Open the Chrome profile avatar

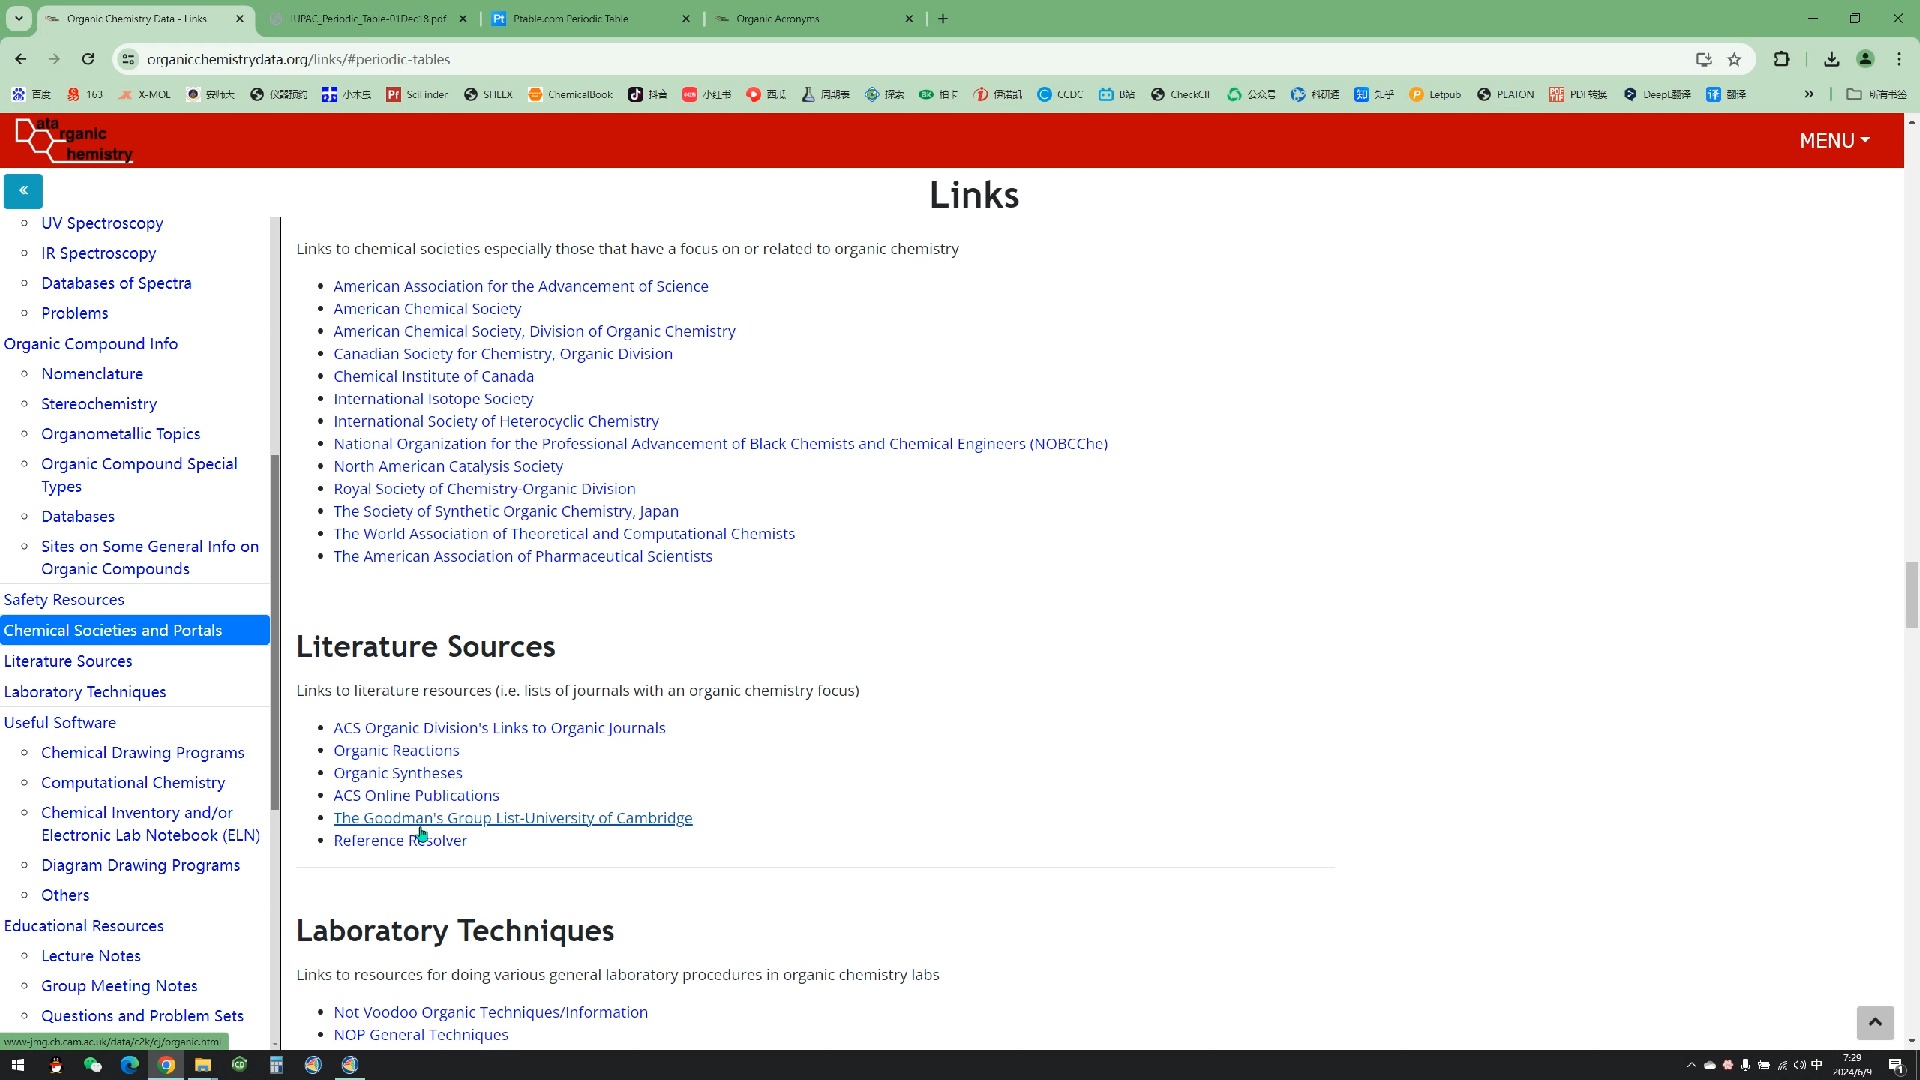(1865, 59)
